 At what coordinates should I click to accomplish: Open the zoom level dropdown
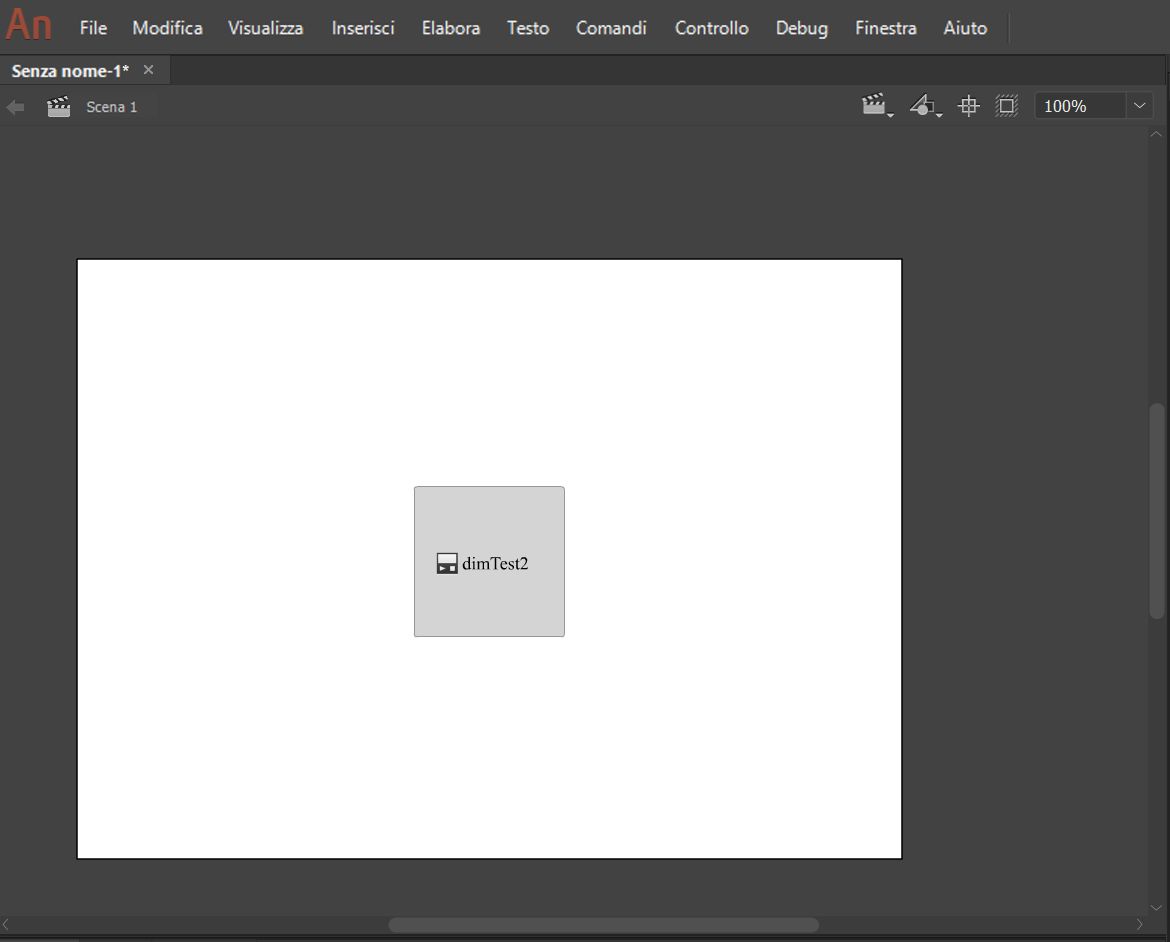pos(1138,104)
